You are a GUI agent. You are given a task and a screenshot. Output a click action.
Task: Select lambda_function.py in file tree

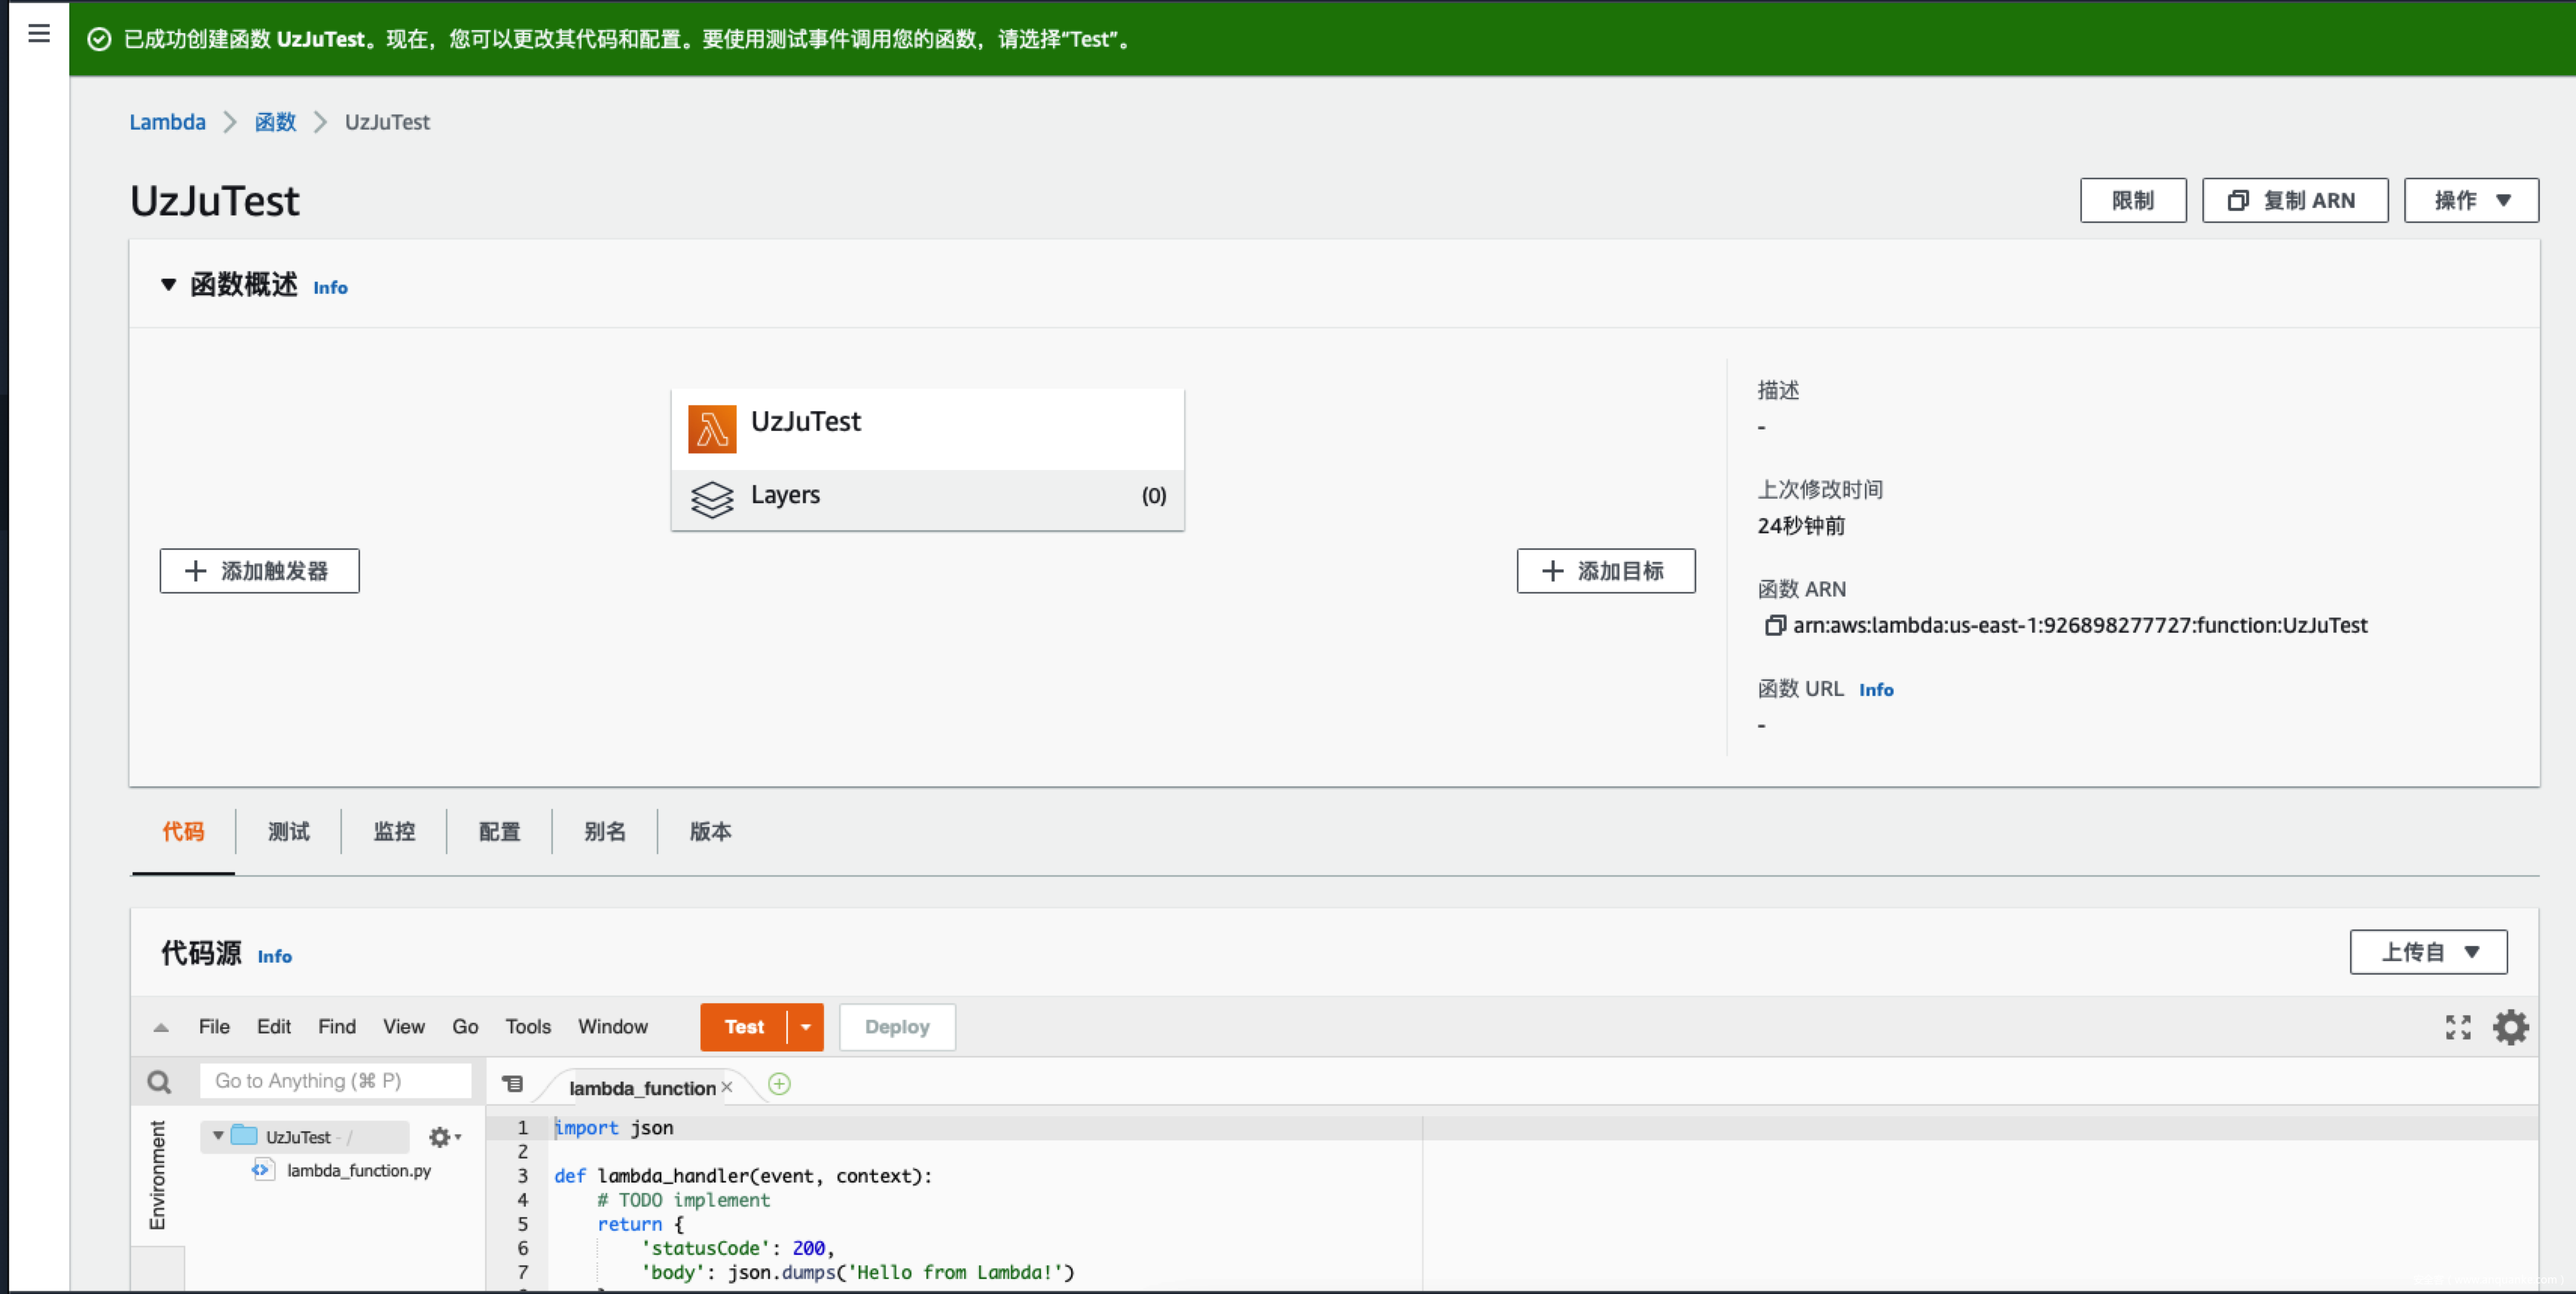click(358, 1170)
